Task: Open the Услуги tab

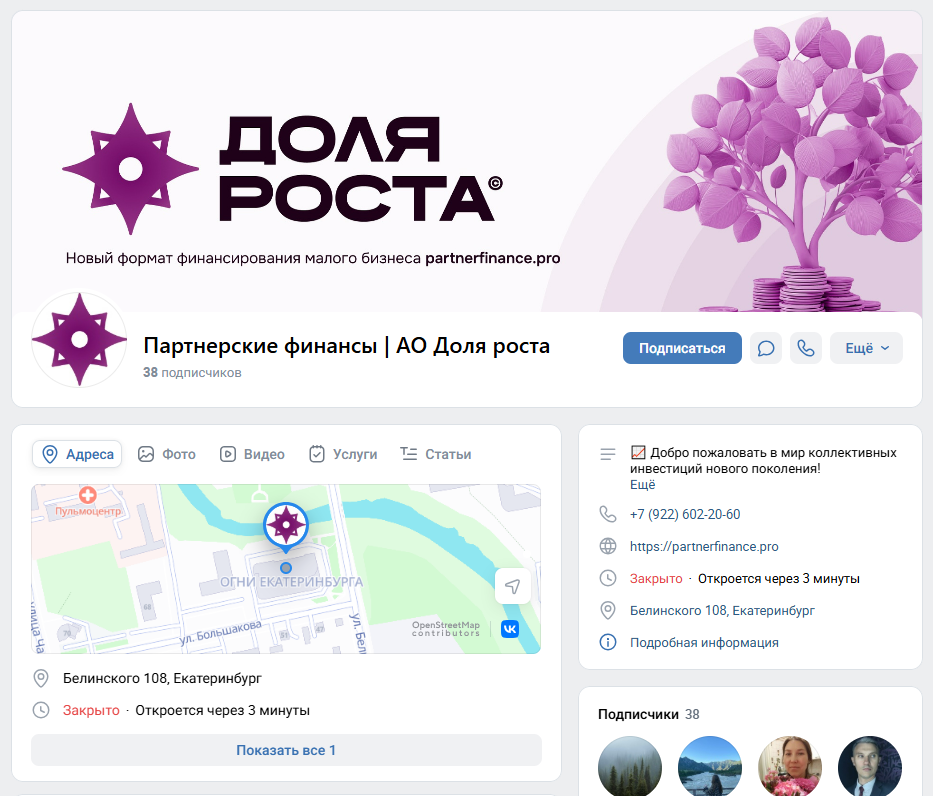Action: (343, 454)
